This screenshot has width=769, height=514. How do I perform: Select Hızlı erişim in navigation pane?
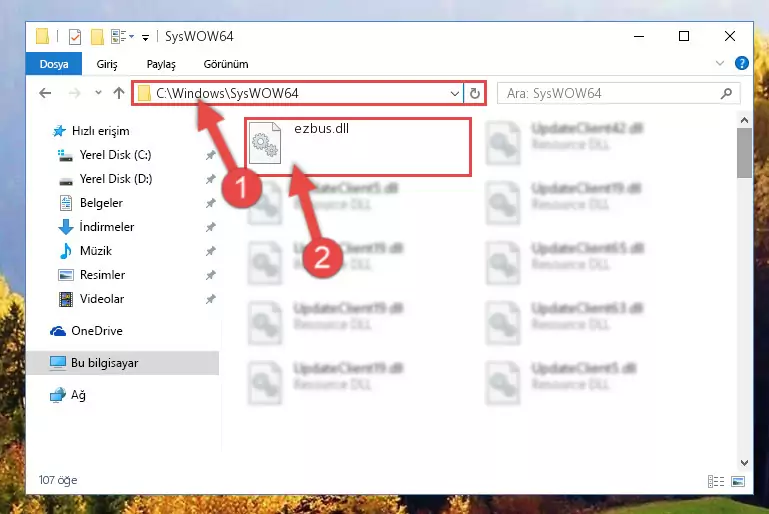(101, 131)
